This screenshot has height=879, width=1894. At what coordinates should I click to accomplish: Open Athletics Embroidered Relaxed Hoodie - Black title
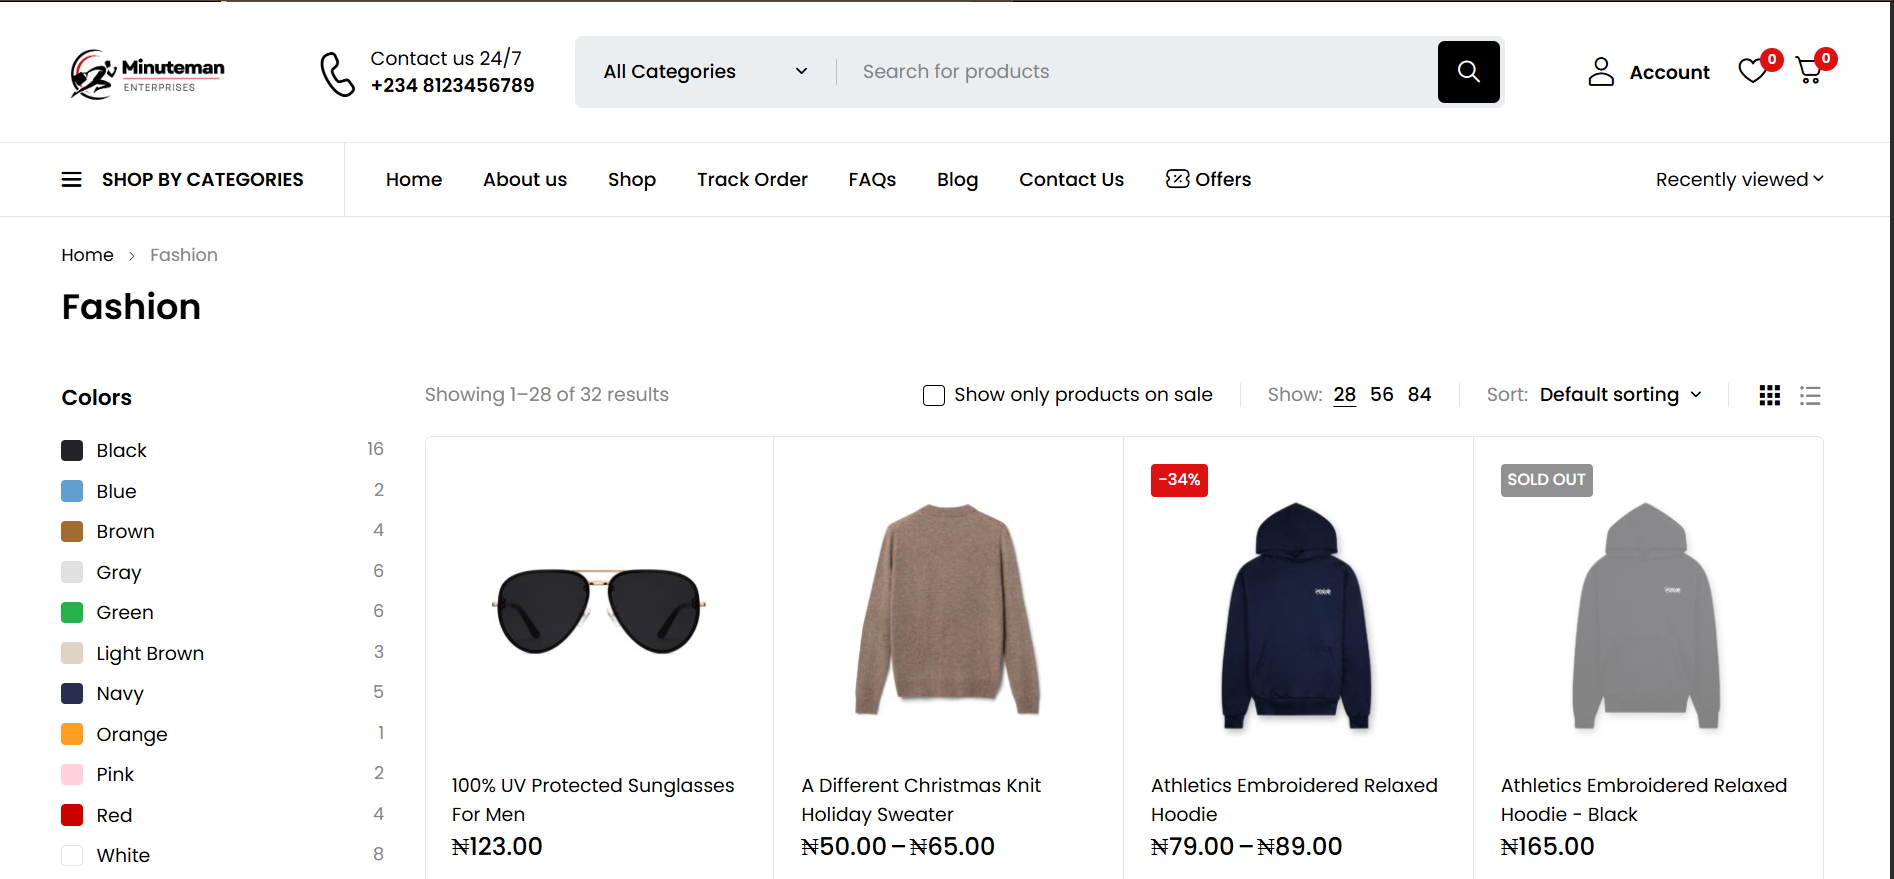click(x=1644, y=800)
